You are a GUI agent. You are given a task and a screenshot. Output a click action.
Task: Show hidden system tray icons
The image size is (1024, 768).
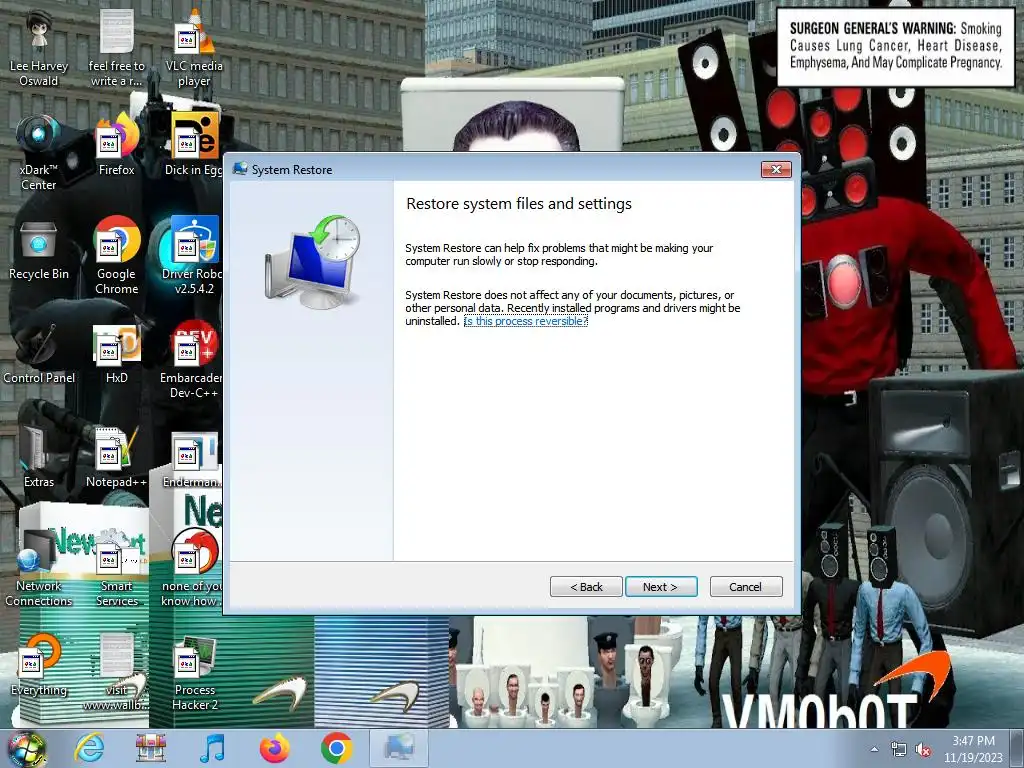[874, 749]
